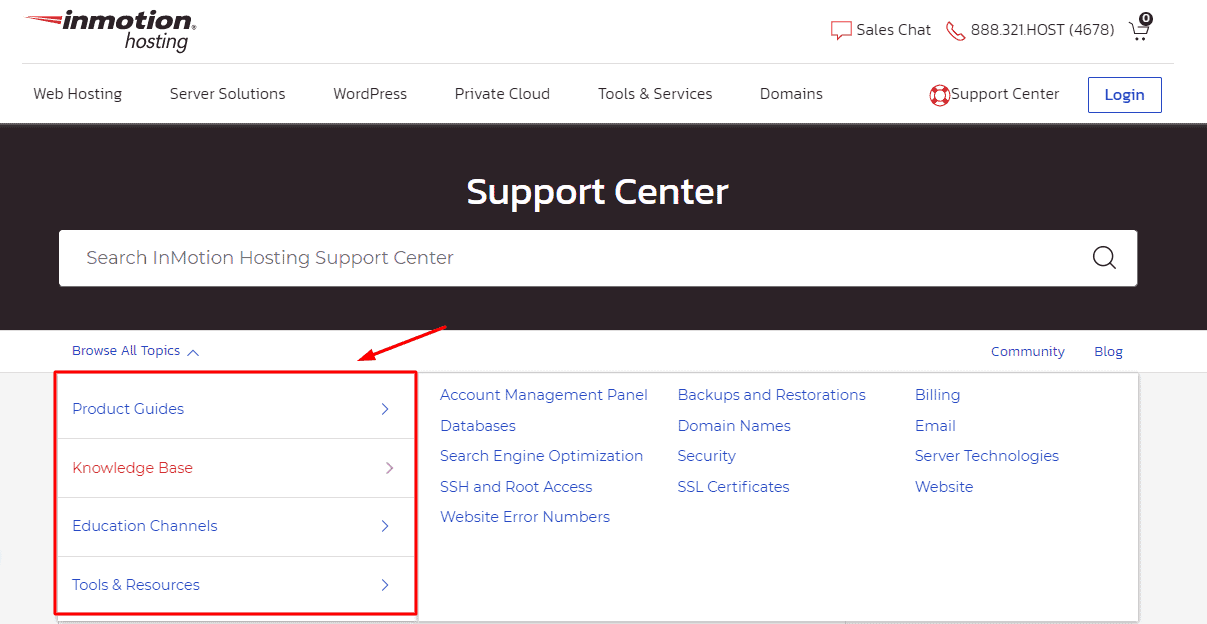The image size is (1207, 624).
Task: Click the Sales Chat bubble icon
Action: coord(841,31)
